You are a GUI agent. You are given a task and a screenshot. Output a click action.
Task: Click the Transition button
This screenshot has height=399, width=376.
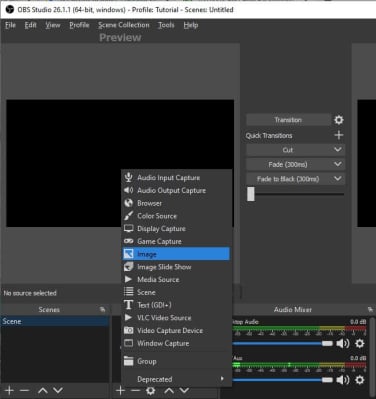288,120
